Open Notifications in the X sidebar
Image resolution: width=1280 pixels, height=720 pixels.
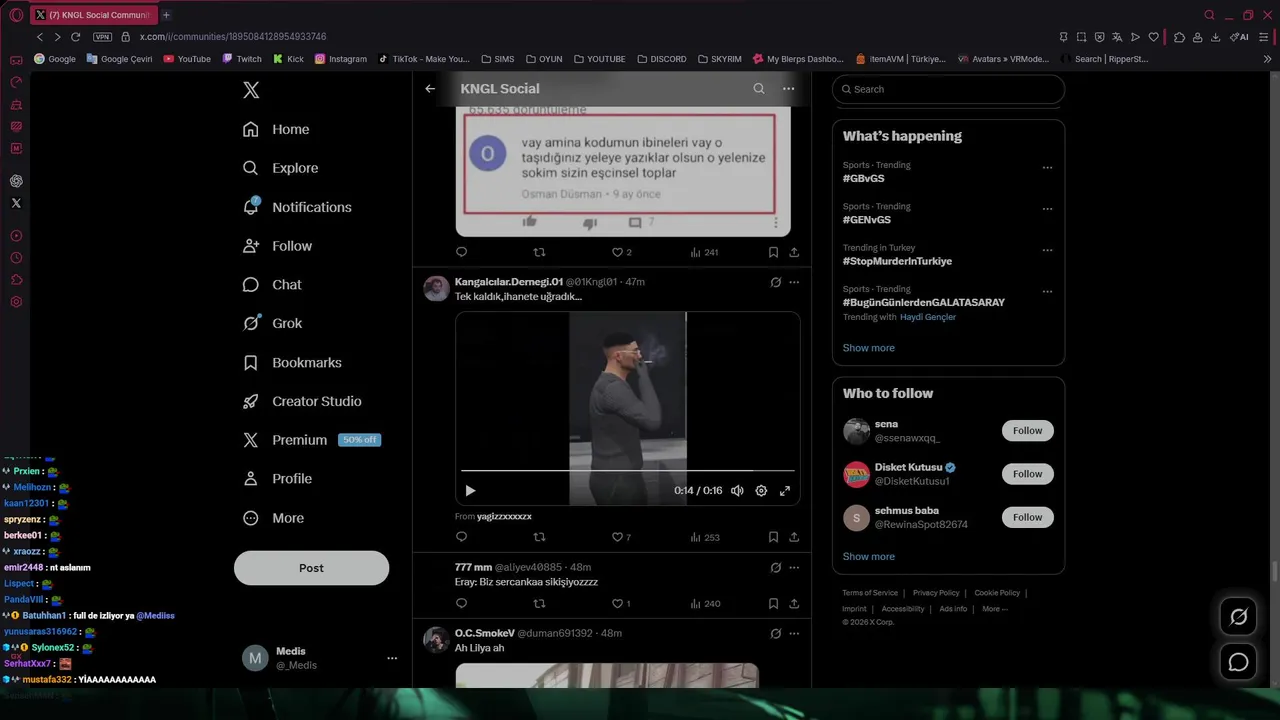click(297, 207)
